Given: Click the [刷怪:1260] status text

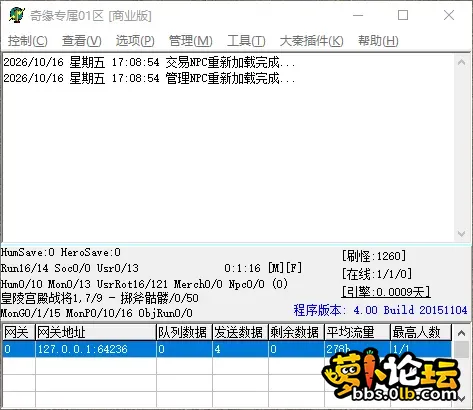Looking at the screenshot, I should 374,256.
